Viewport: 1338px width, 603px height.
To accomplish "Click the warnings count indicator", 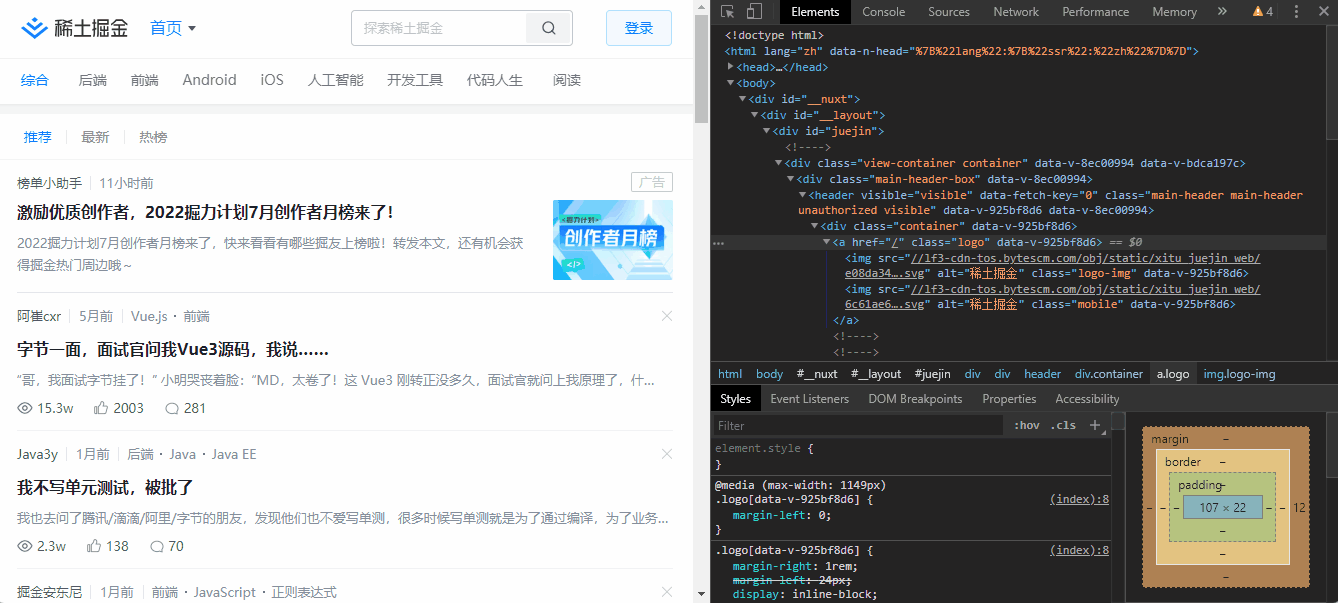I will tap(1263, 12).
